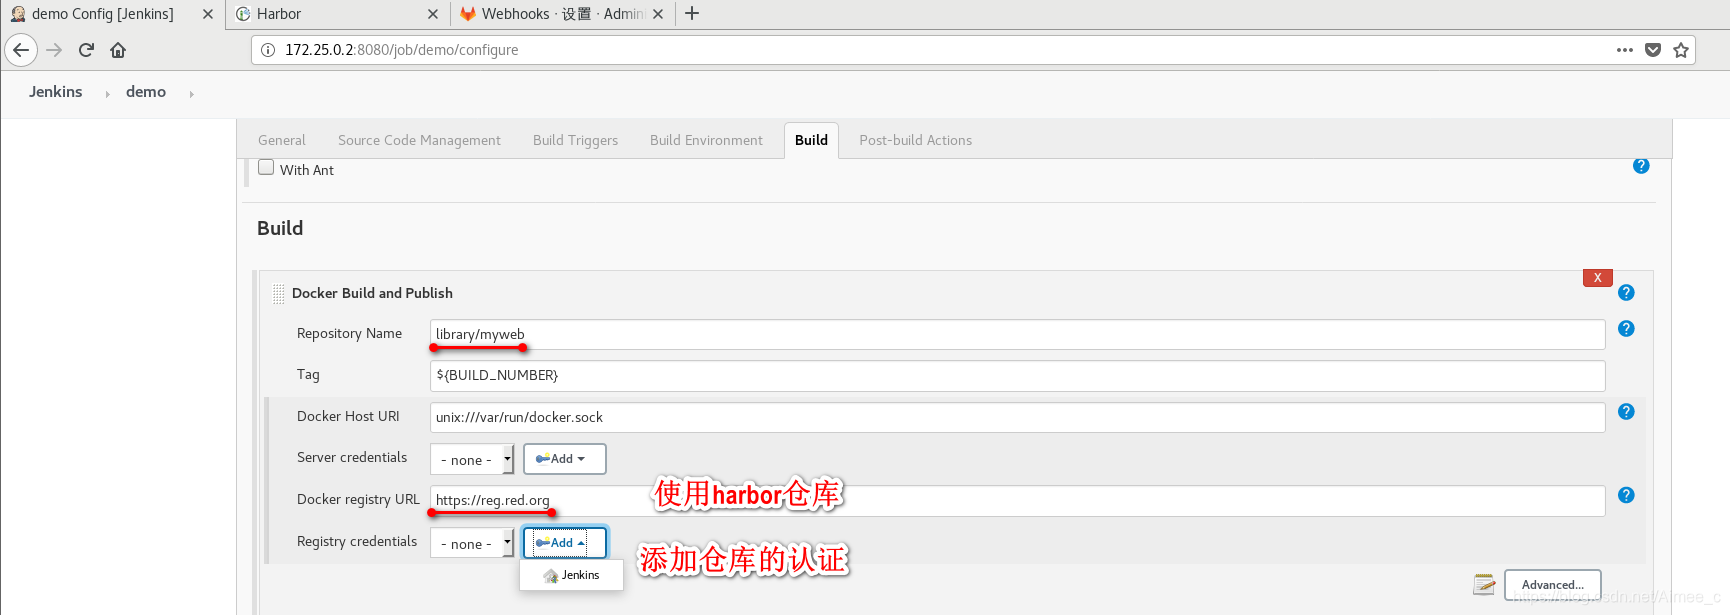Delete the Docker Build and Publish step

tap(1598, 278)
